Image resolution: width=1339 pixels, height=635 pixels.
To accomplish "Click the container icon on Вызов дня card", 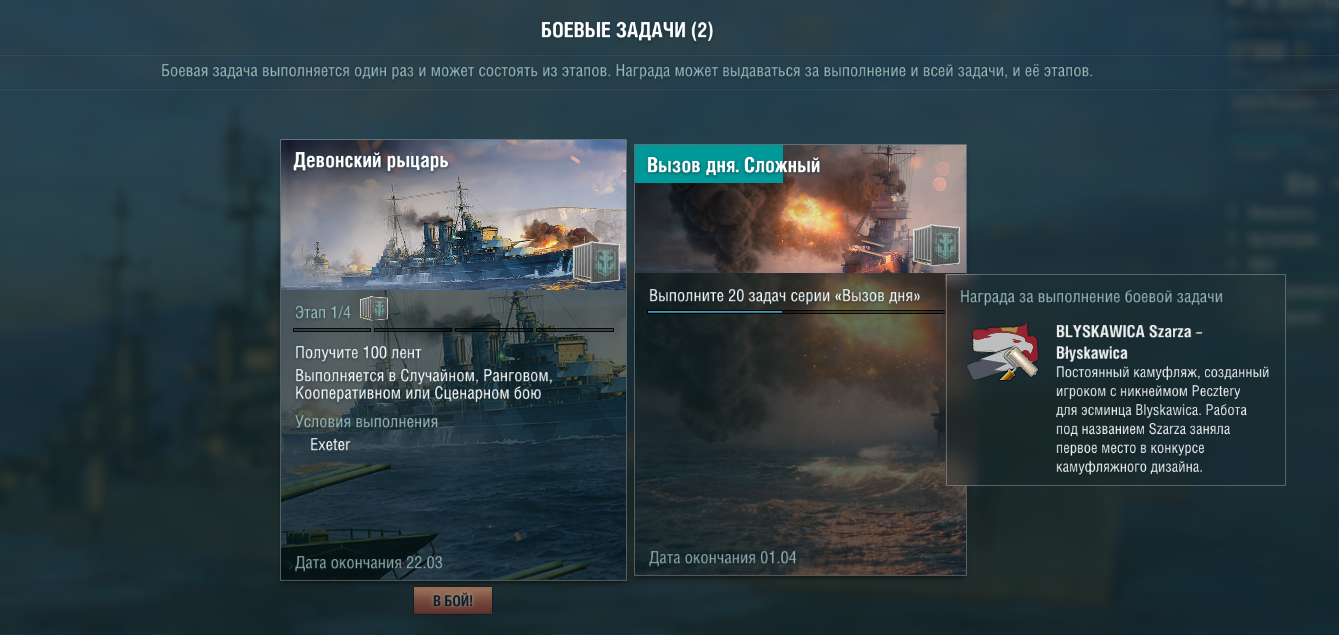I will [936, 246].
